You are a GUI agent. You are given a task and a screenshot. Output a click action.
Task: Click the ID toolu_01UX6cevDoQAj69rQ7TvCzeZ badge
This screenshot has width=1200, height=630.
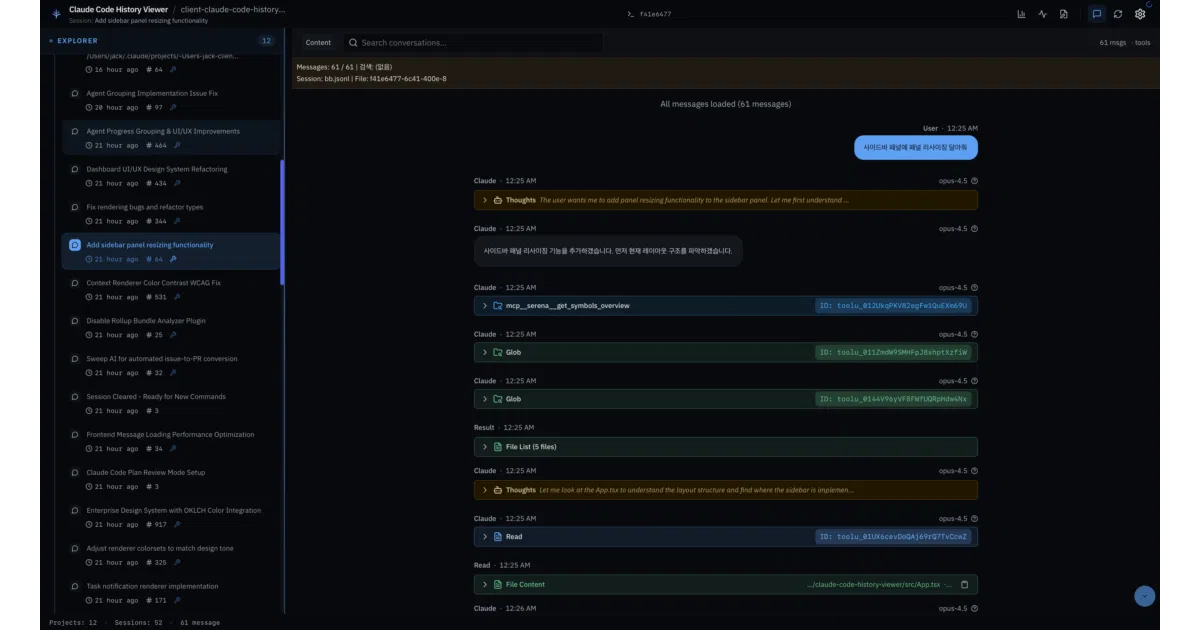pyautogui.click(x=894, y=536)
